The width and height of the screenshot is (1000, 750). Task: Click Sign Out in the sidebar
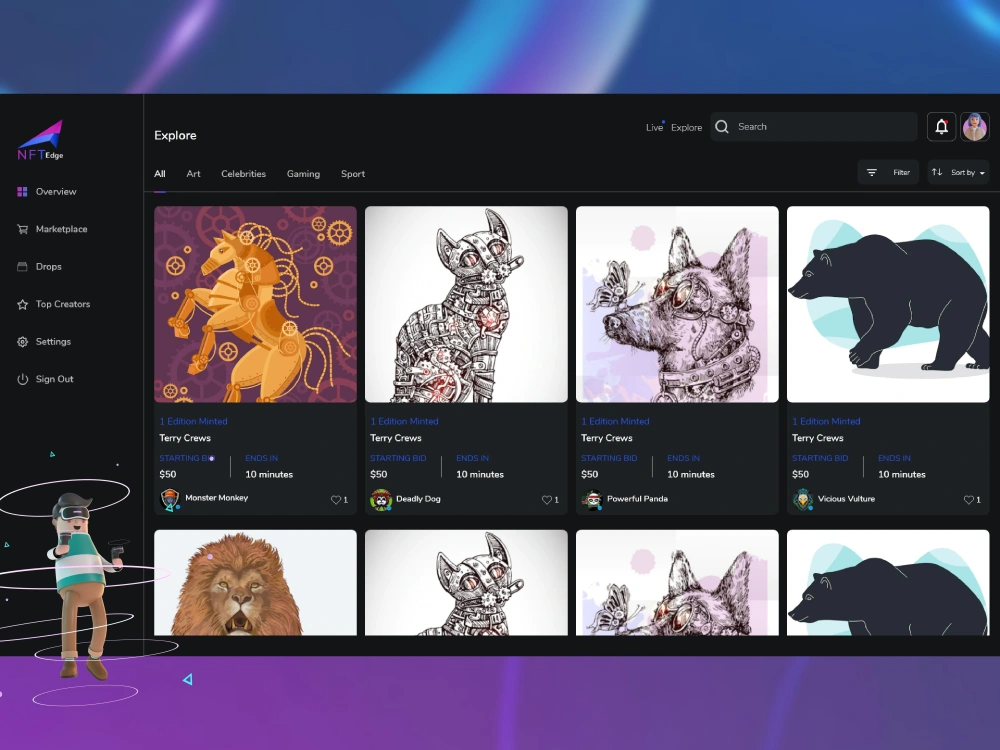pos(54,379)
